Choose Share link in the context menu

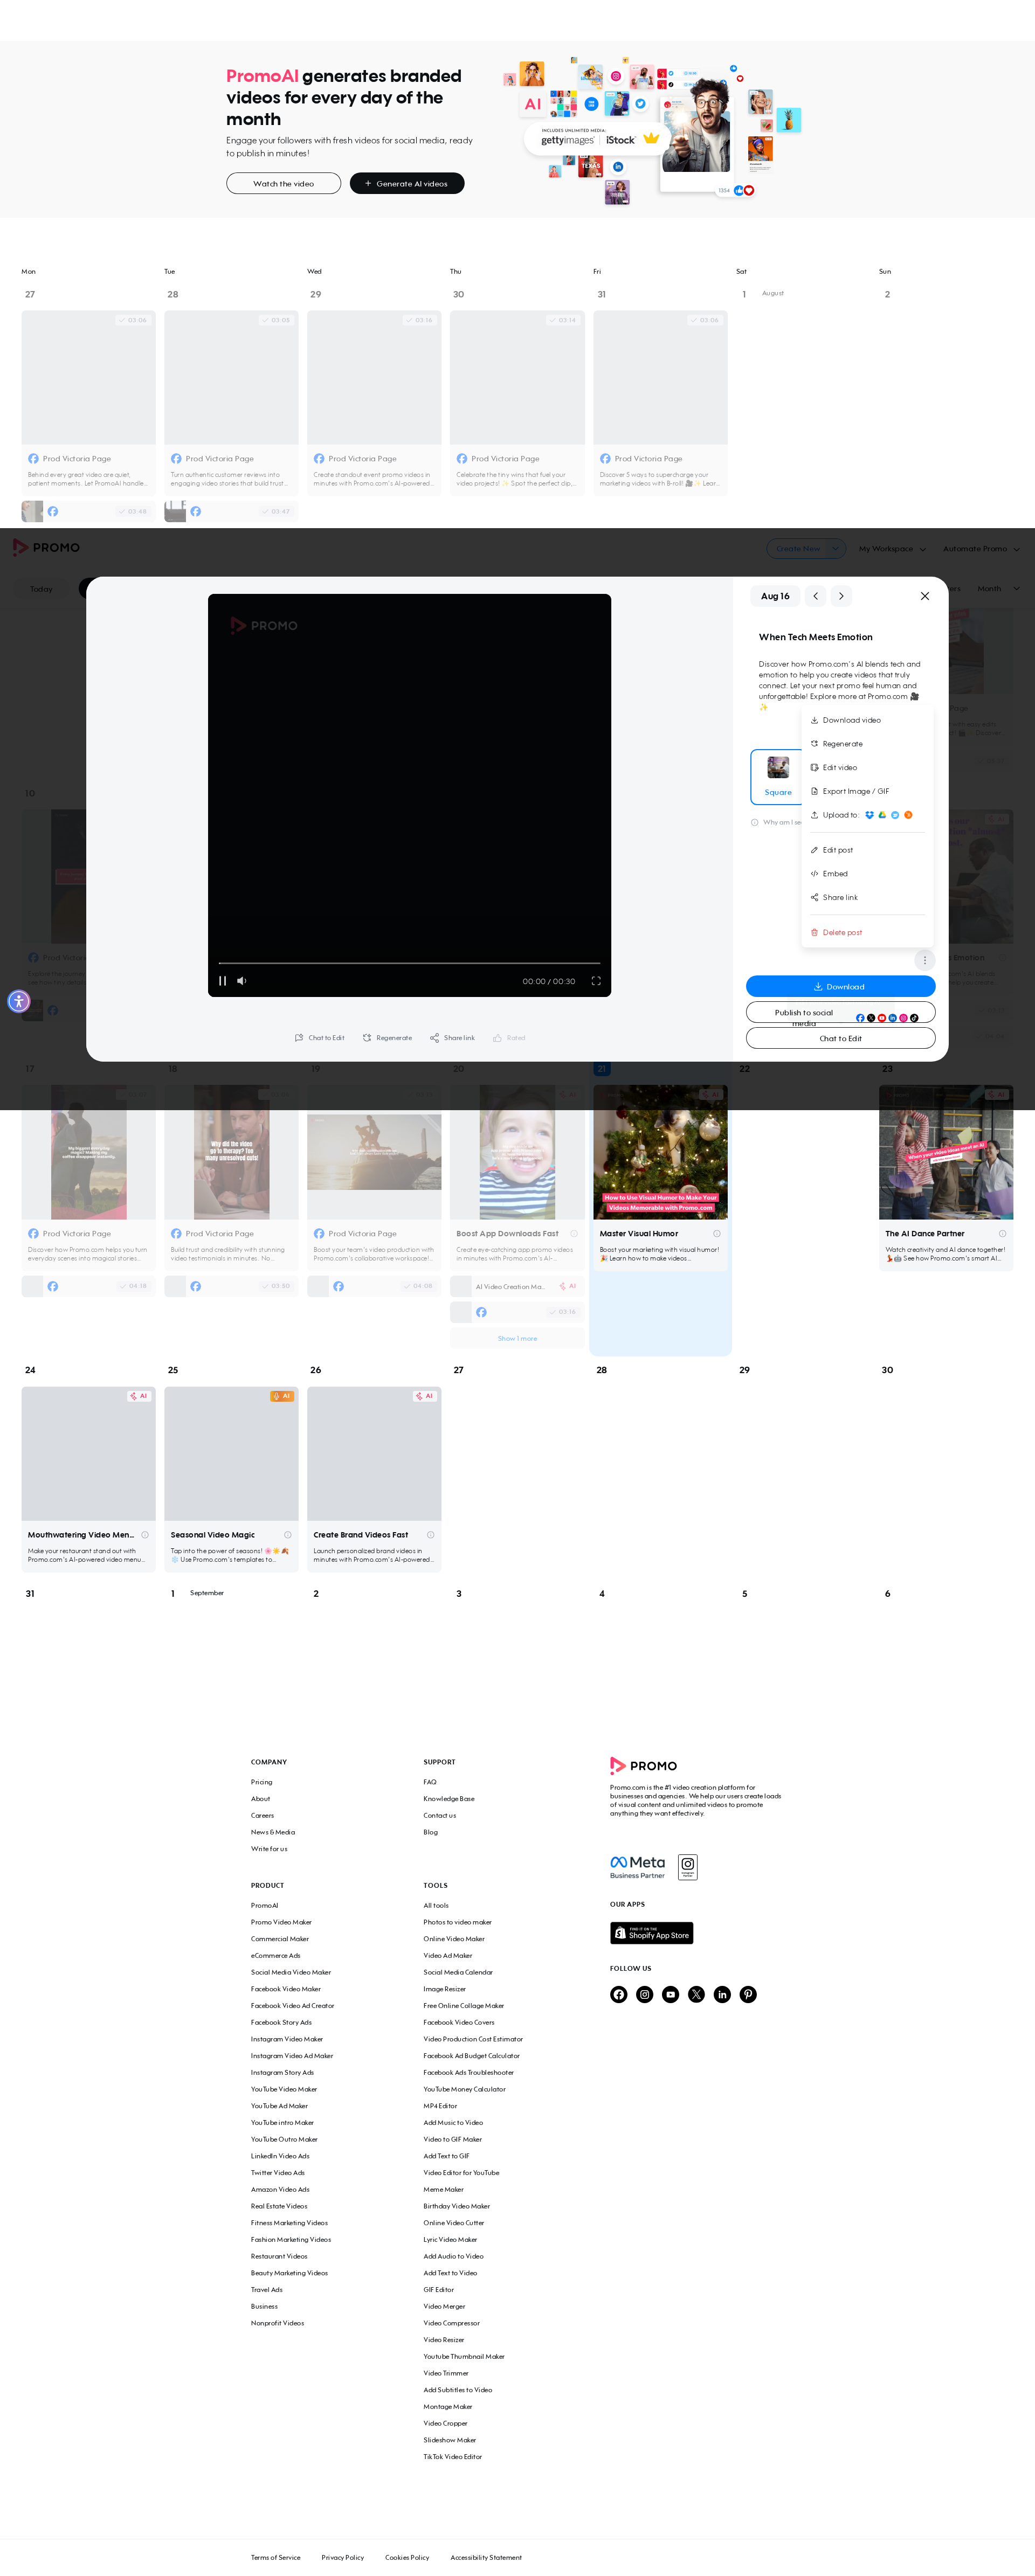click(867, 898)
